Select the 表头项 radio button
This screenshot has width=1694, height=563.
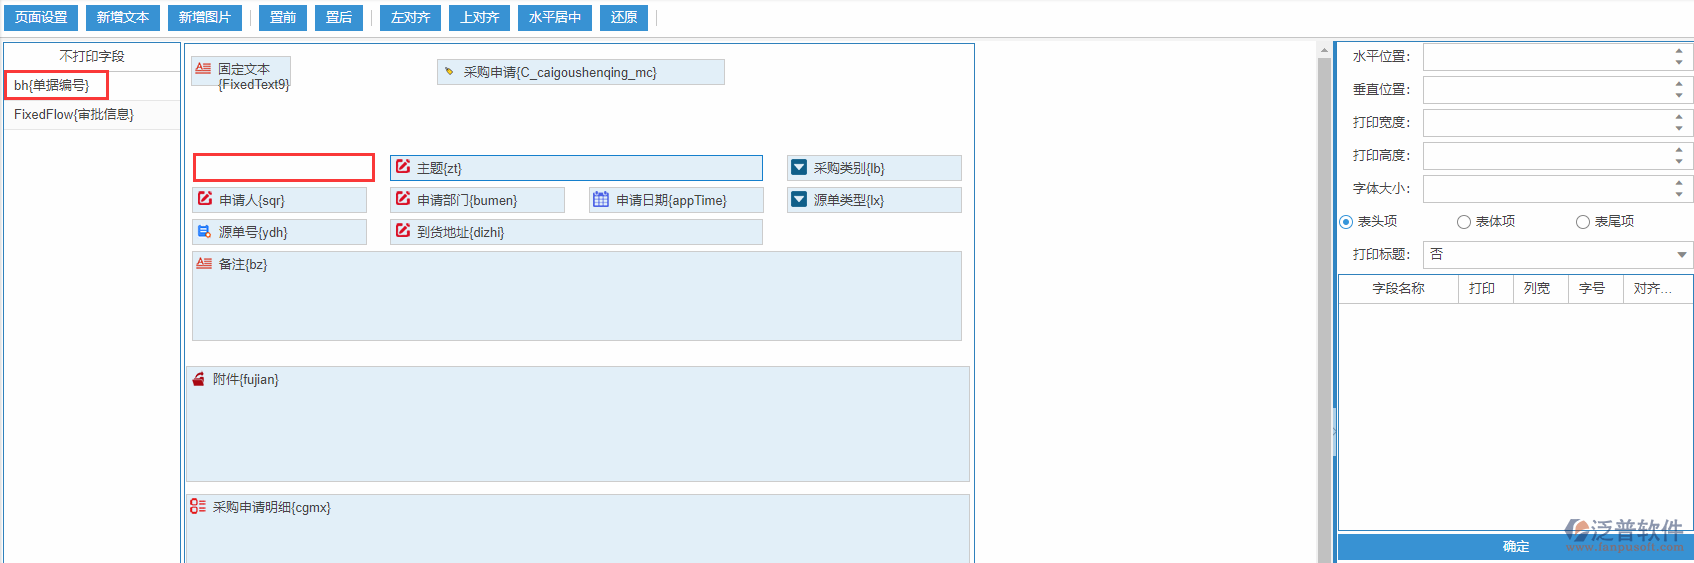pos(1346,222)
